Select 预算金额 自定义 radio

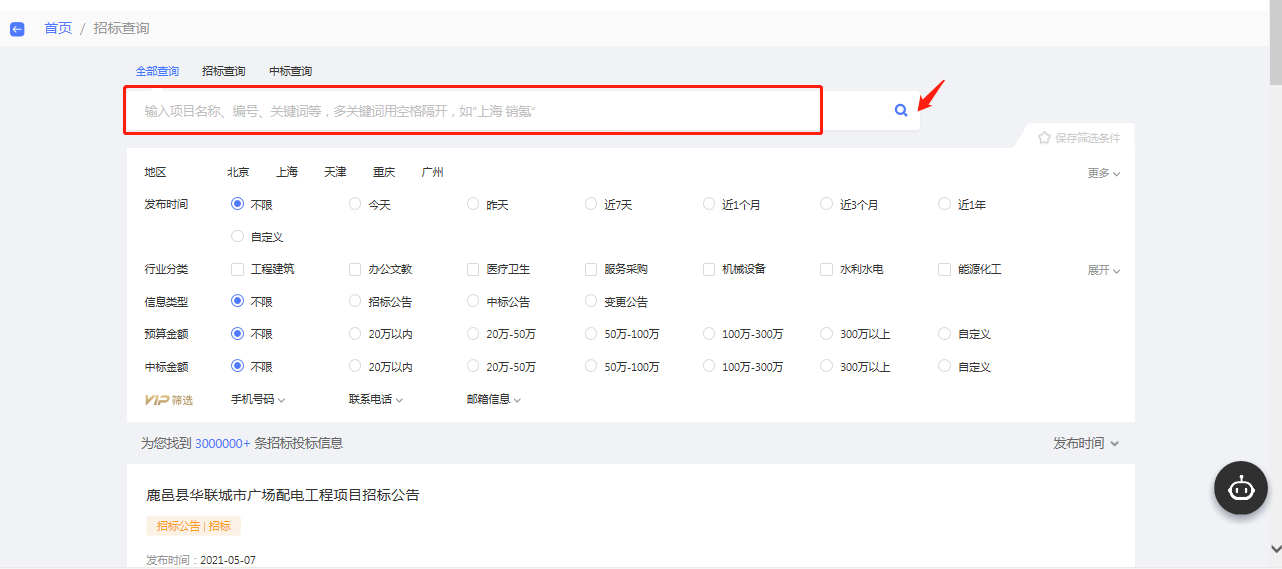point(945,334)
